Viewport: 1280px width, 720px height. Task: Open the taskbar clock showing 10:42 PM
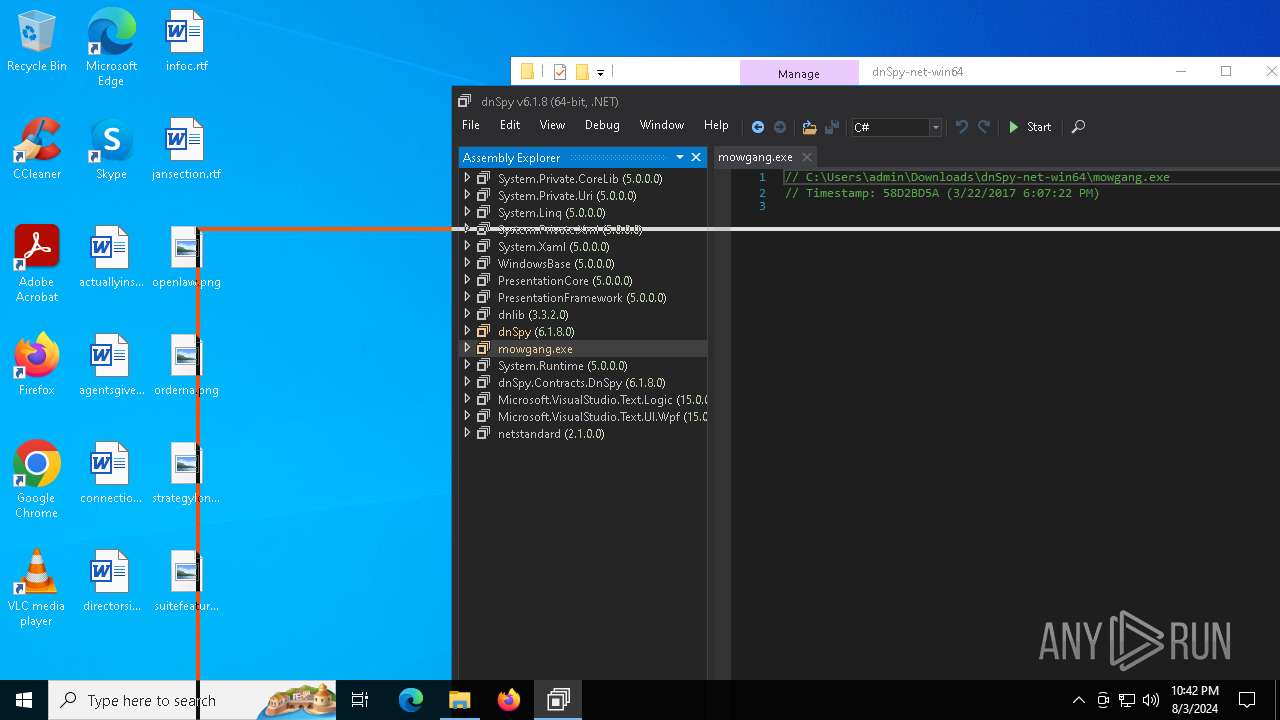(x=1195, y=700)
